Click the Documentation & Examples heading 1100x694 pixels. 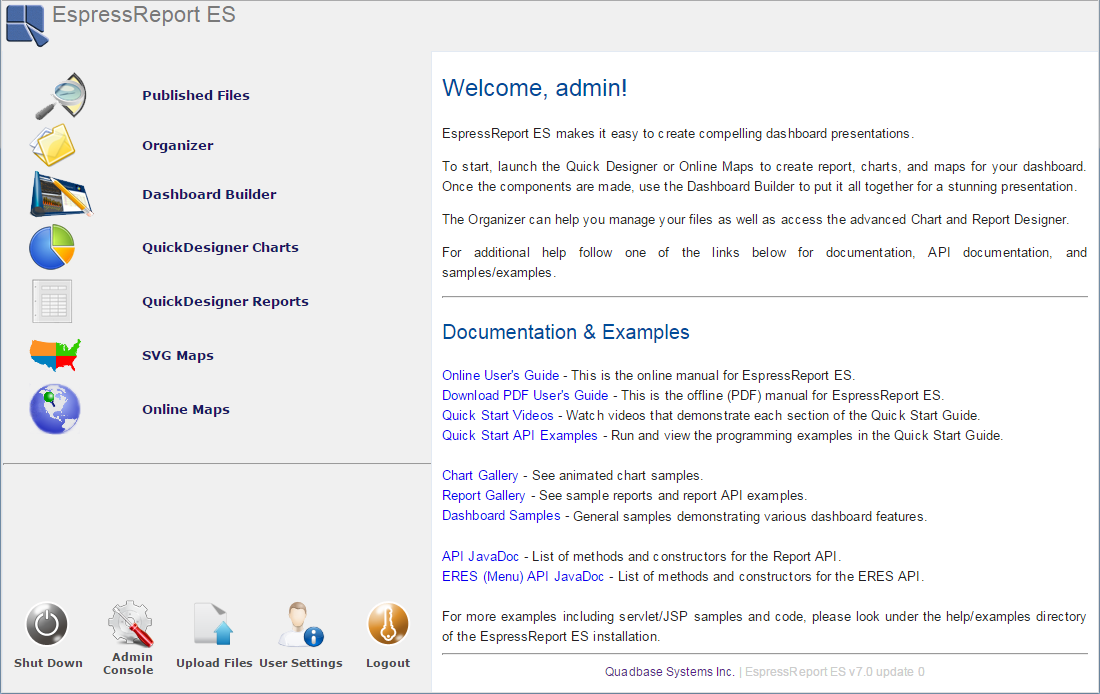(565, 332)
